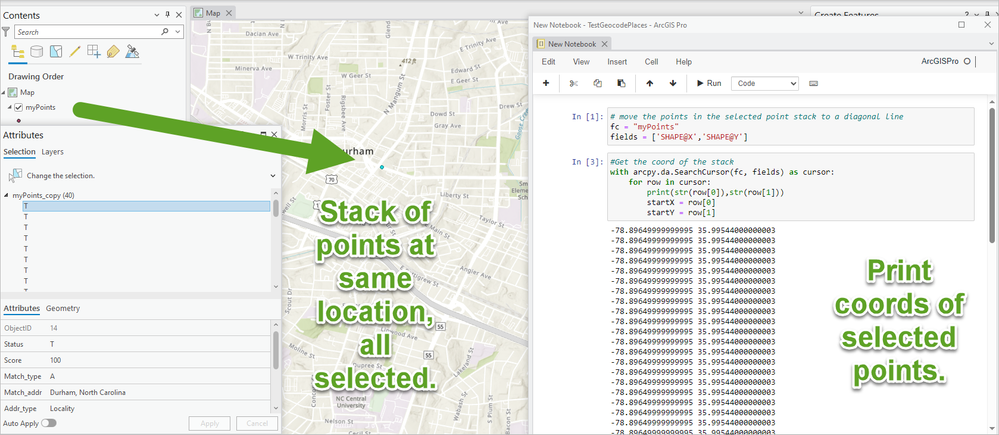Insert a new cell using plus icon

545,84
